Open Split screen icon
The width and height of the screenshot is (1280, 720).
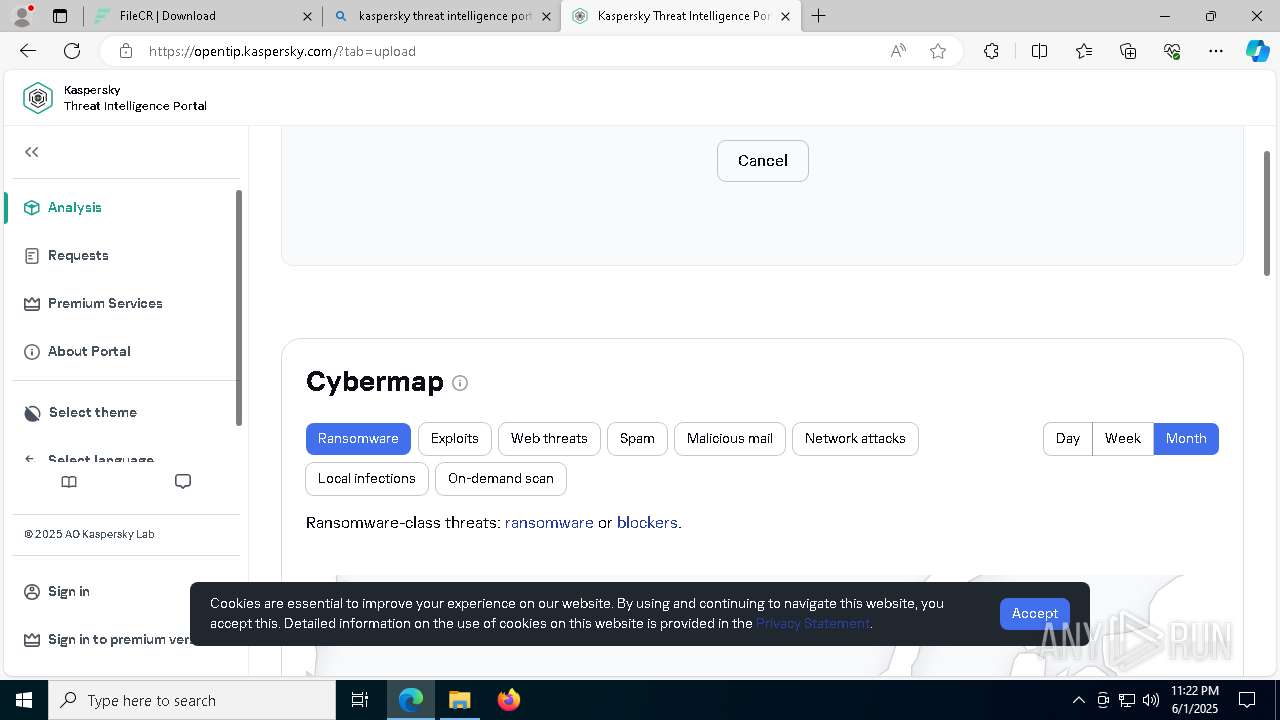click(1039, 51)
